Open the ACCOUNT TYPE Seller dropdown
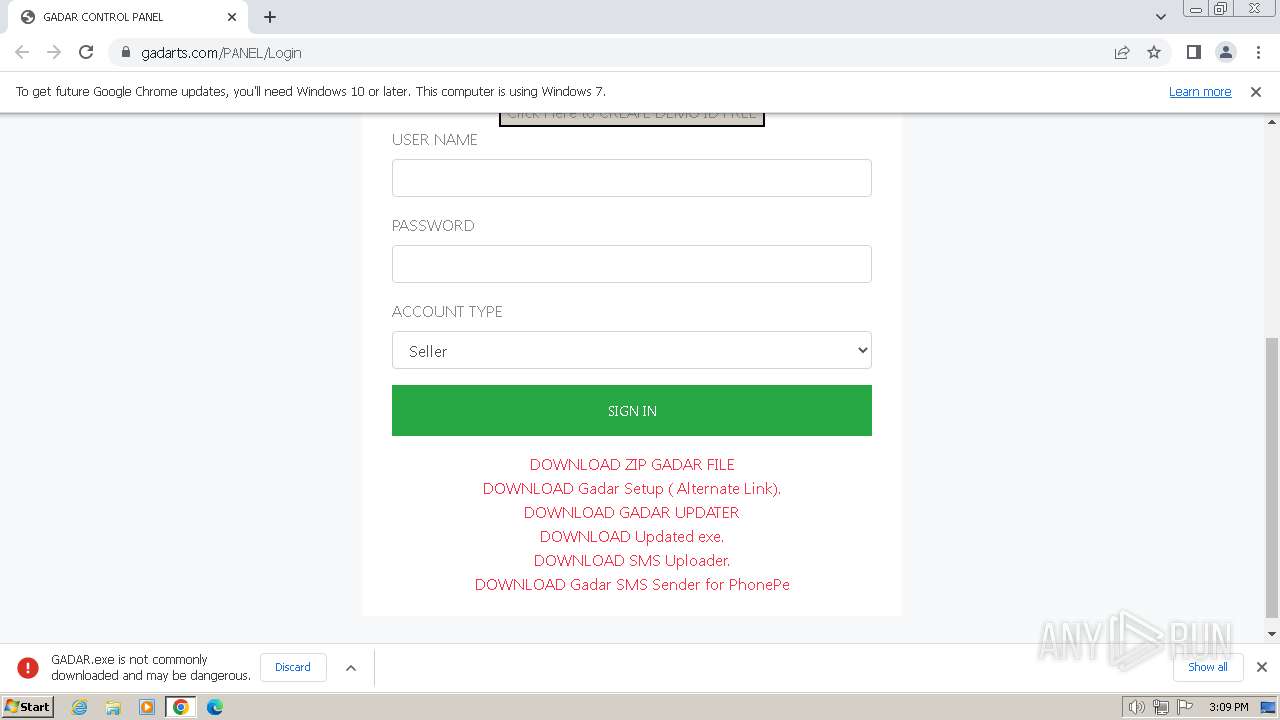1280x720 pixels. pyautogui.click(x=632, y=350)
